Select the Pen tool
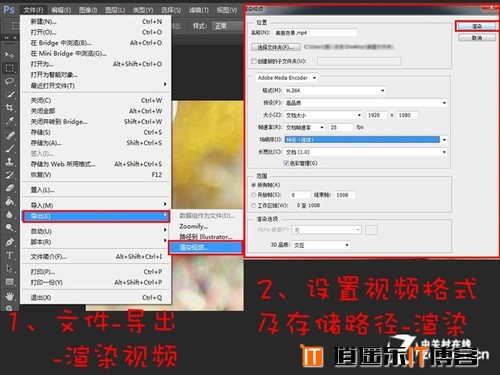The width and height of the screenshot is (500, 375). 9,242
